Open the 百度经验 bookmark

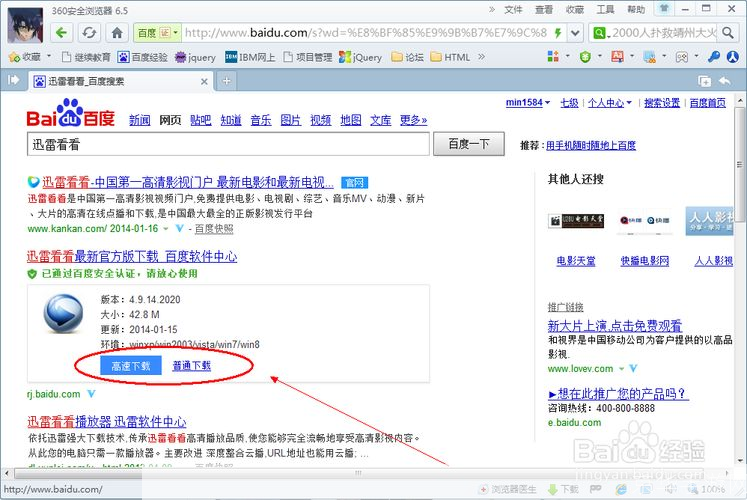(143, 57)
